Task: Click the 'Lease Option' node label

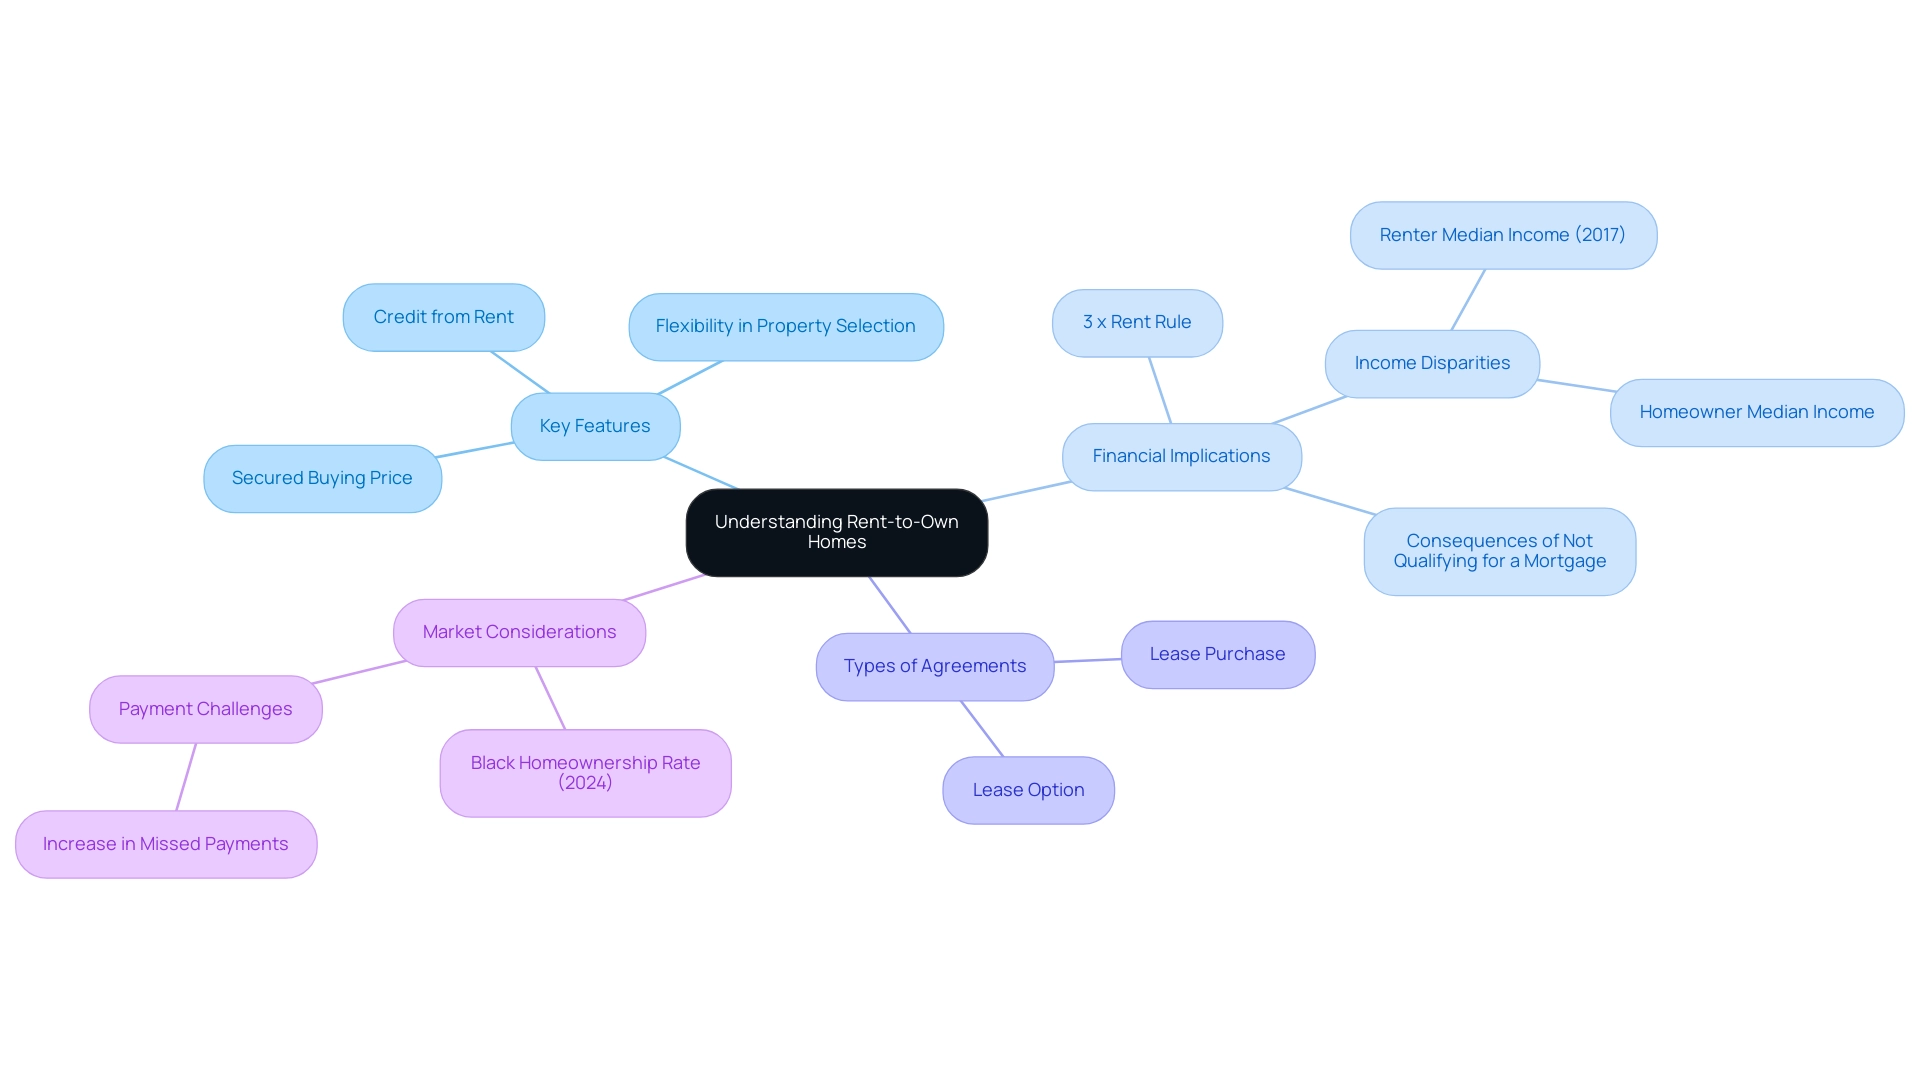Action: [1027, 789]
